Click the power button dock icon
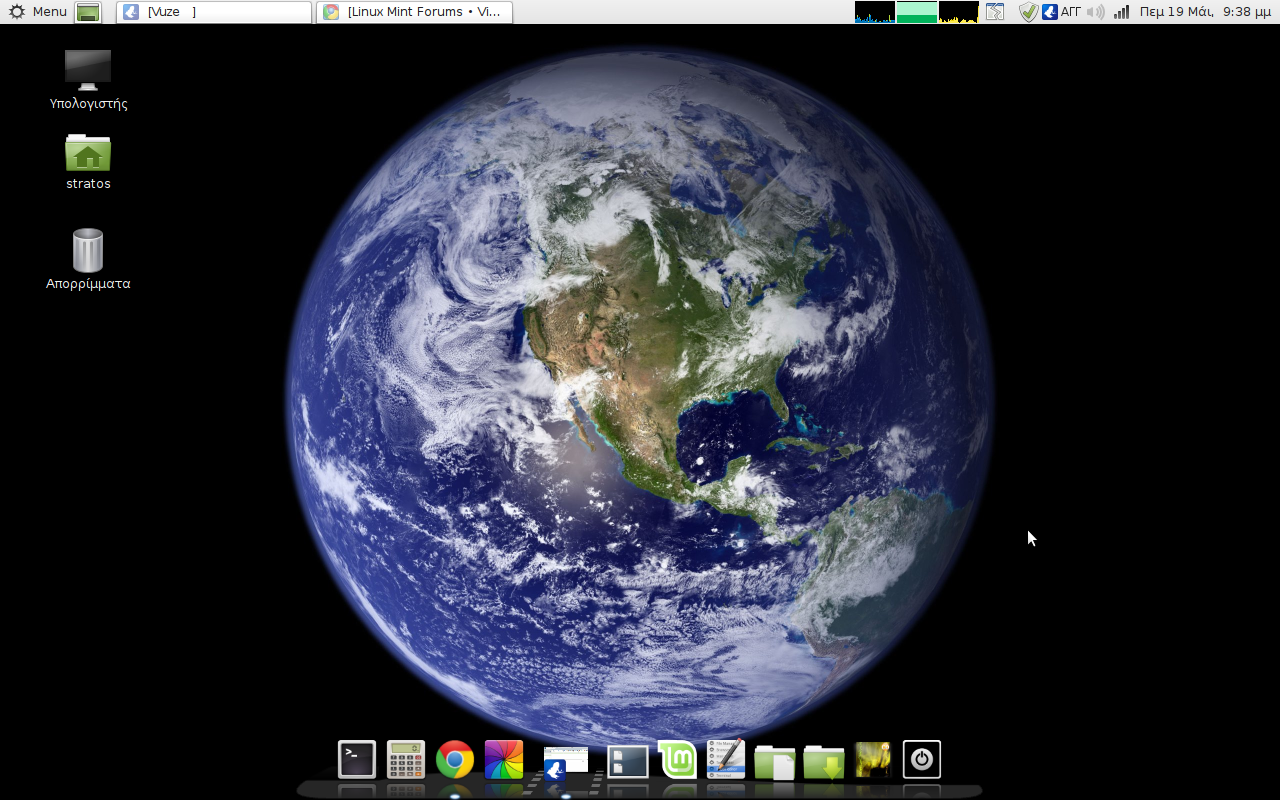Image resolution: width=1280 pixels, height=800 pixels. [x=922, y=760]
